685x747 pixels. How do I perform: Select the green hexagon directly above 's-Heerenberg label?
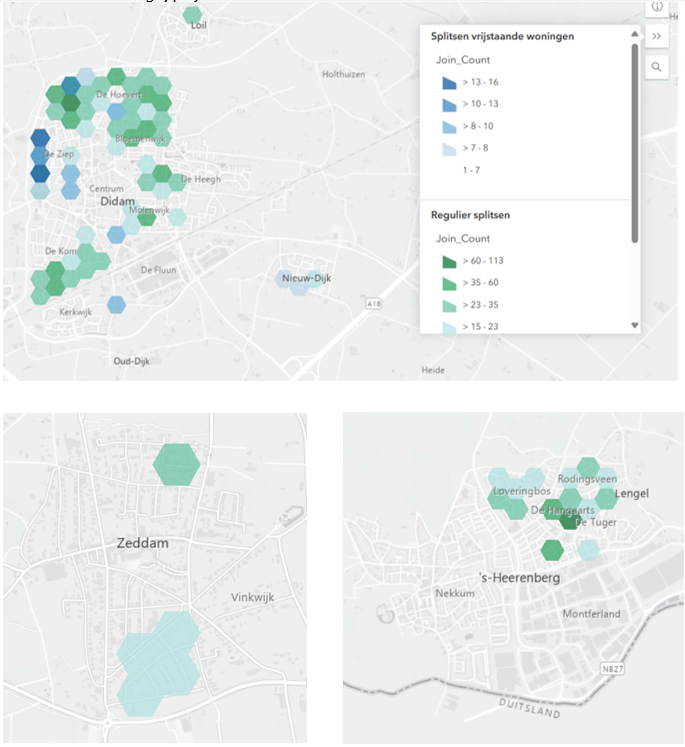click(x=551, y=549)
